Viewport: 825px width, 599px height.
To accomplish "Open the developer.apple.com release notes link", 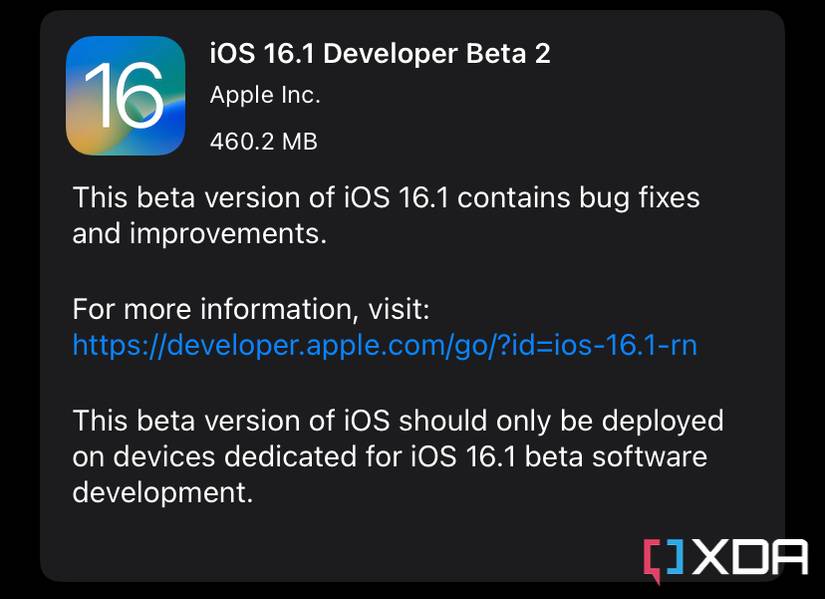I will 385,345.
